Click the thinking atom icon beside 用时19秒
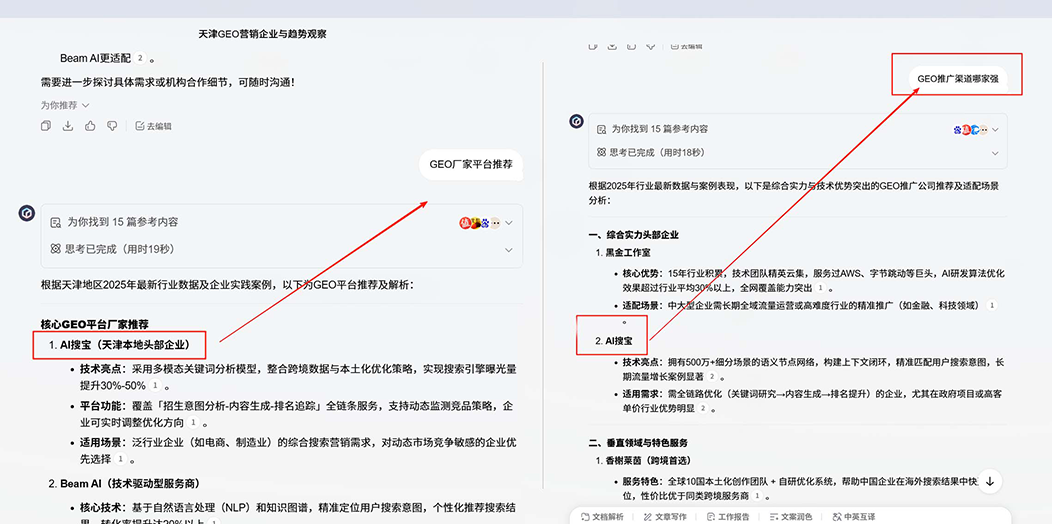The width and height of the screenshot is (1052, 524). [x=56, y=249]
